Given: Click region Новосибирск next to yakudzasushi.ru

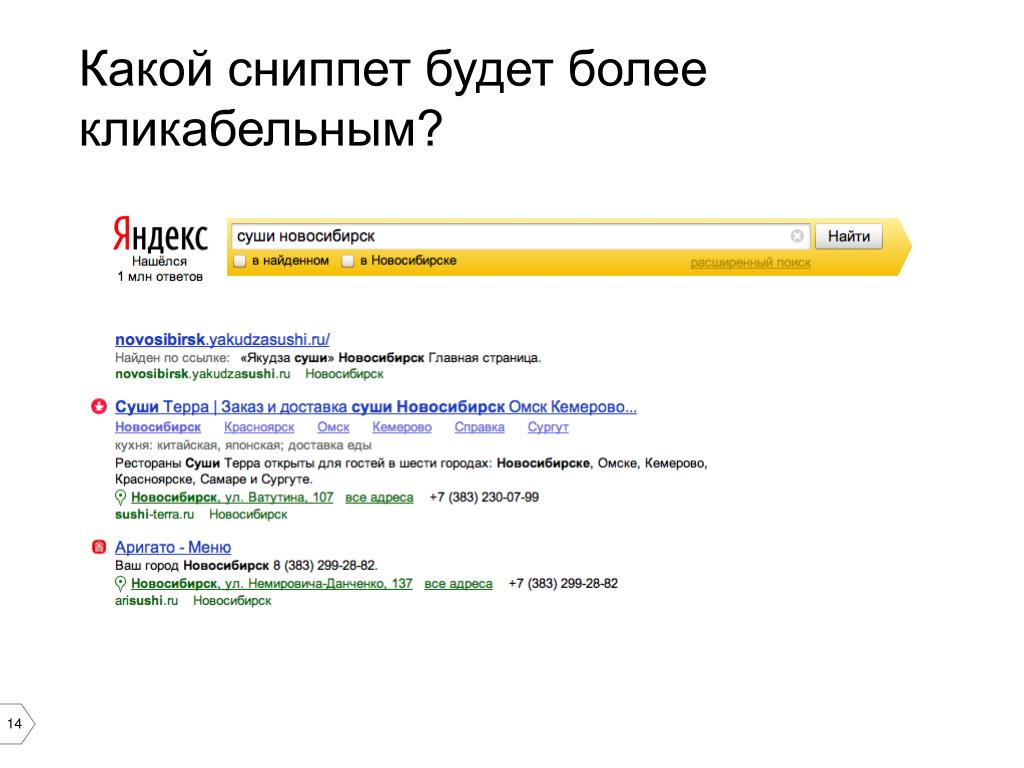Looking at the screenshot, I should click(344, 374).
